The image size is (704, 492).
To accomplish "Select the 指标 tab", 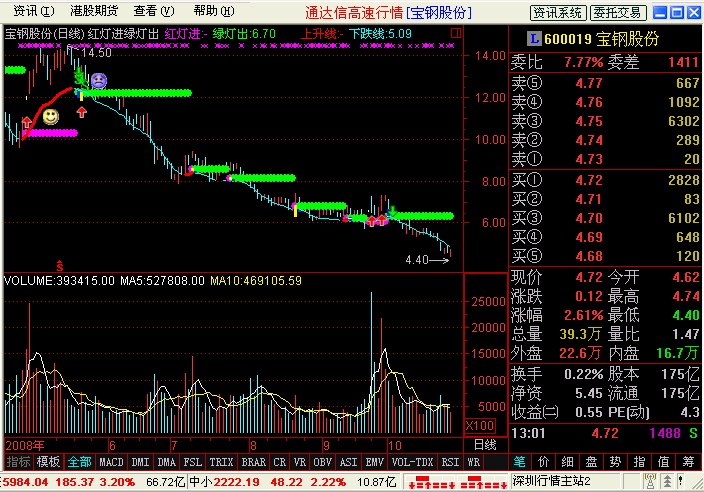I will pos(18,462).
